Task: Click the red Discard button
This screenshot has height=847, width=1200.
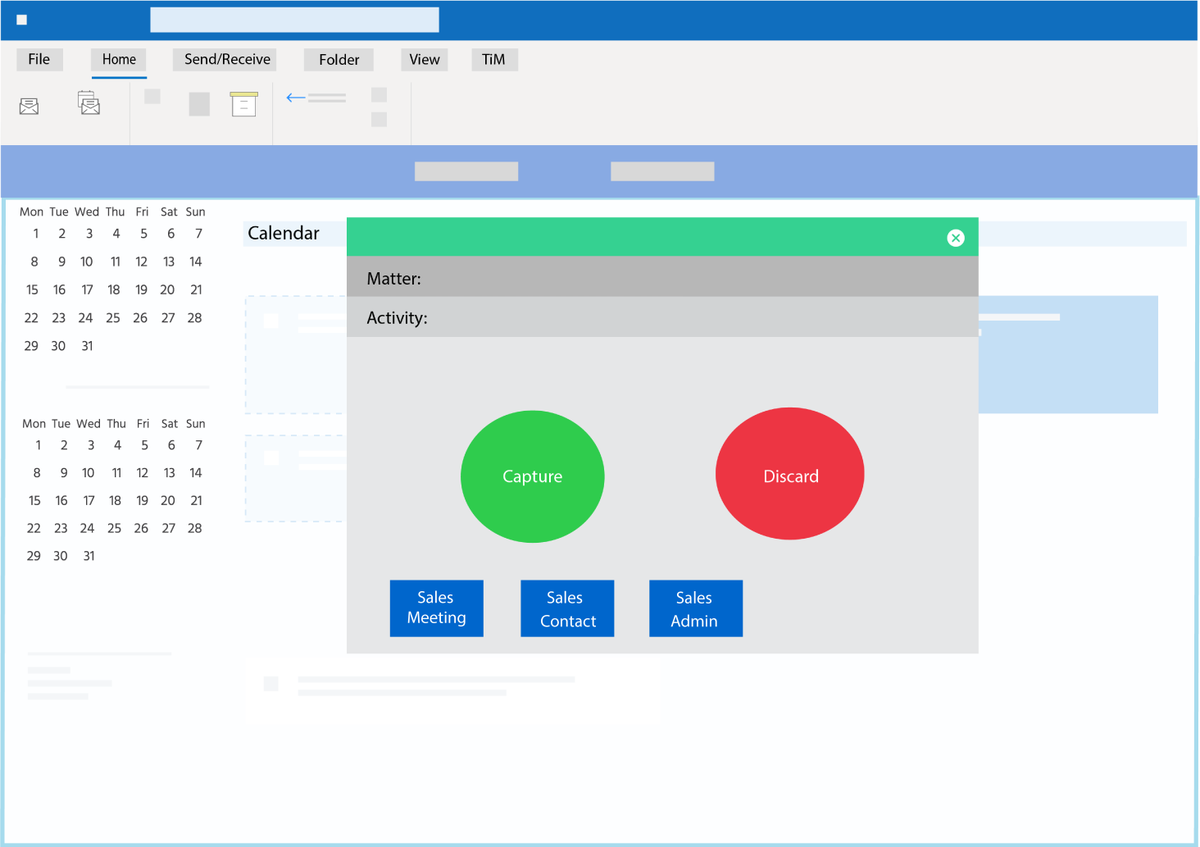Action: [790, 474]
